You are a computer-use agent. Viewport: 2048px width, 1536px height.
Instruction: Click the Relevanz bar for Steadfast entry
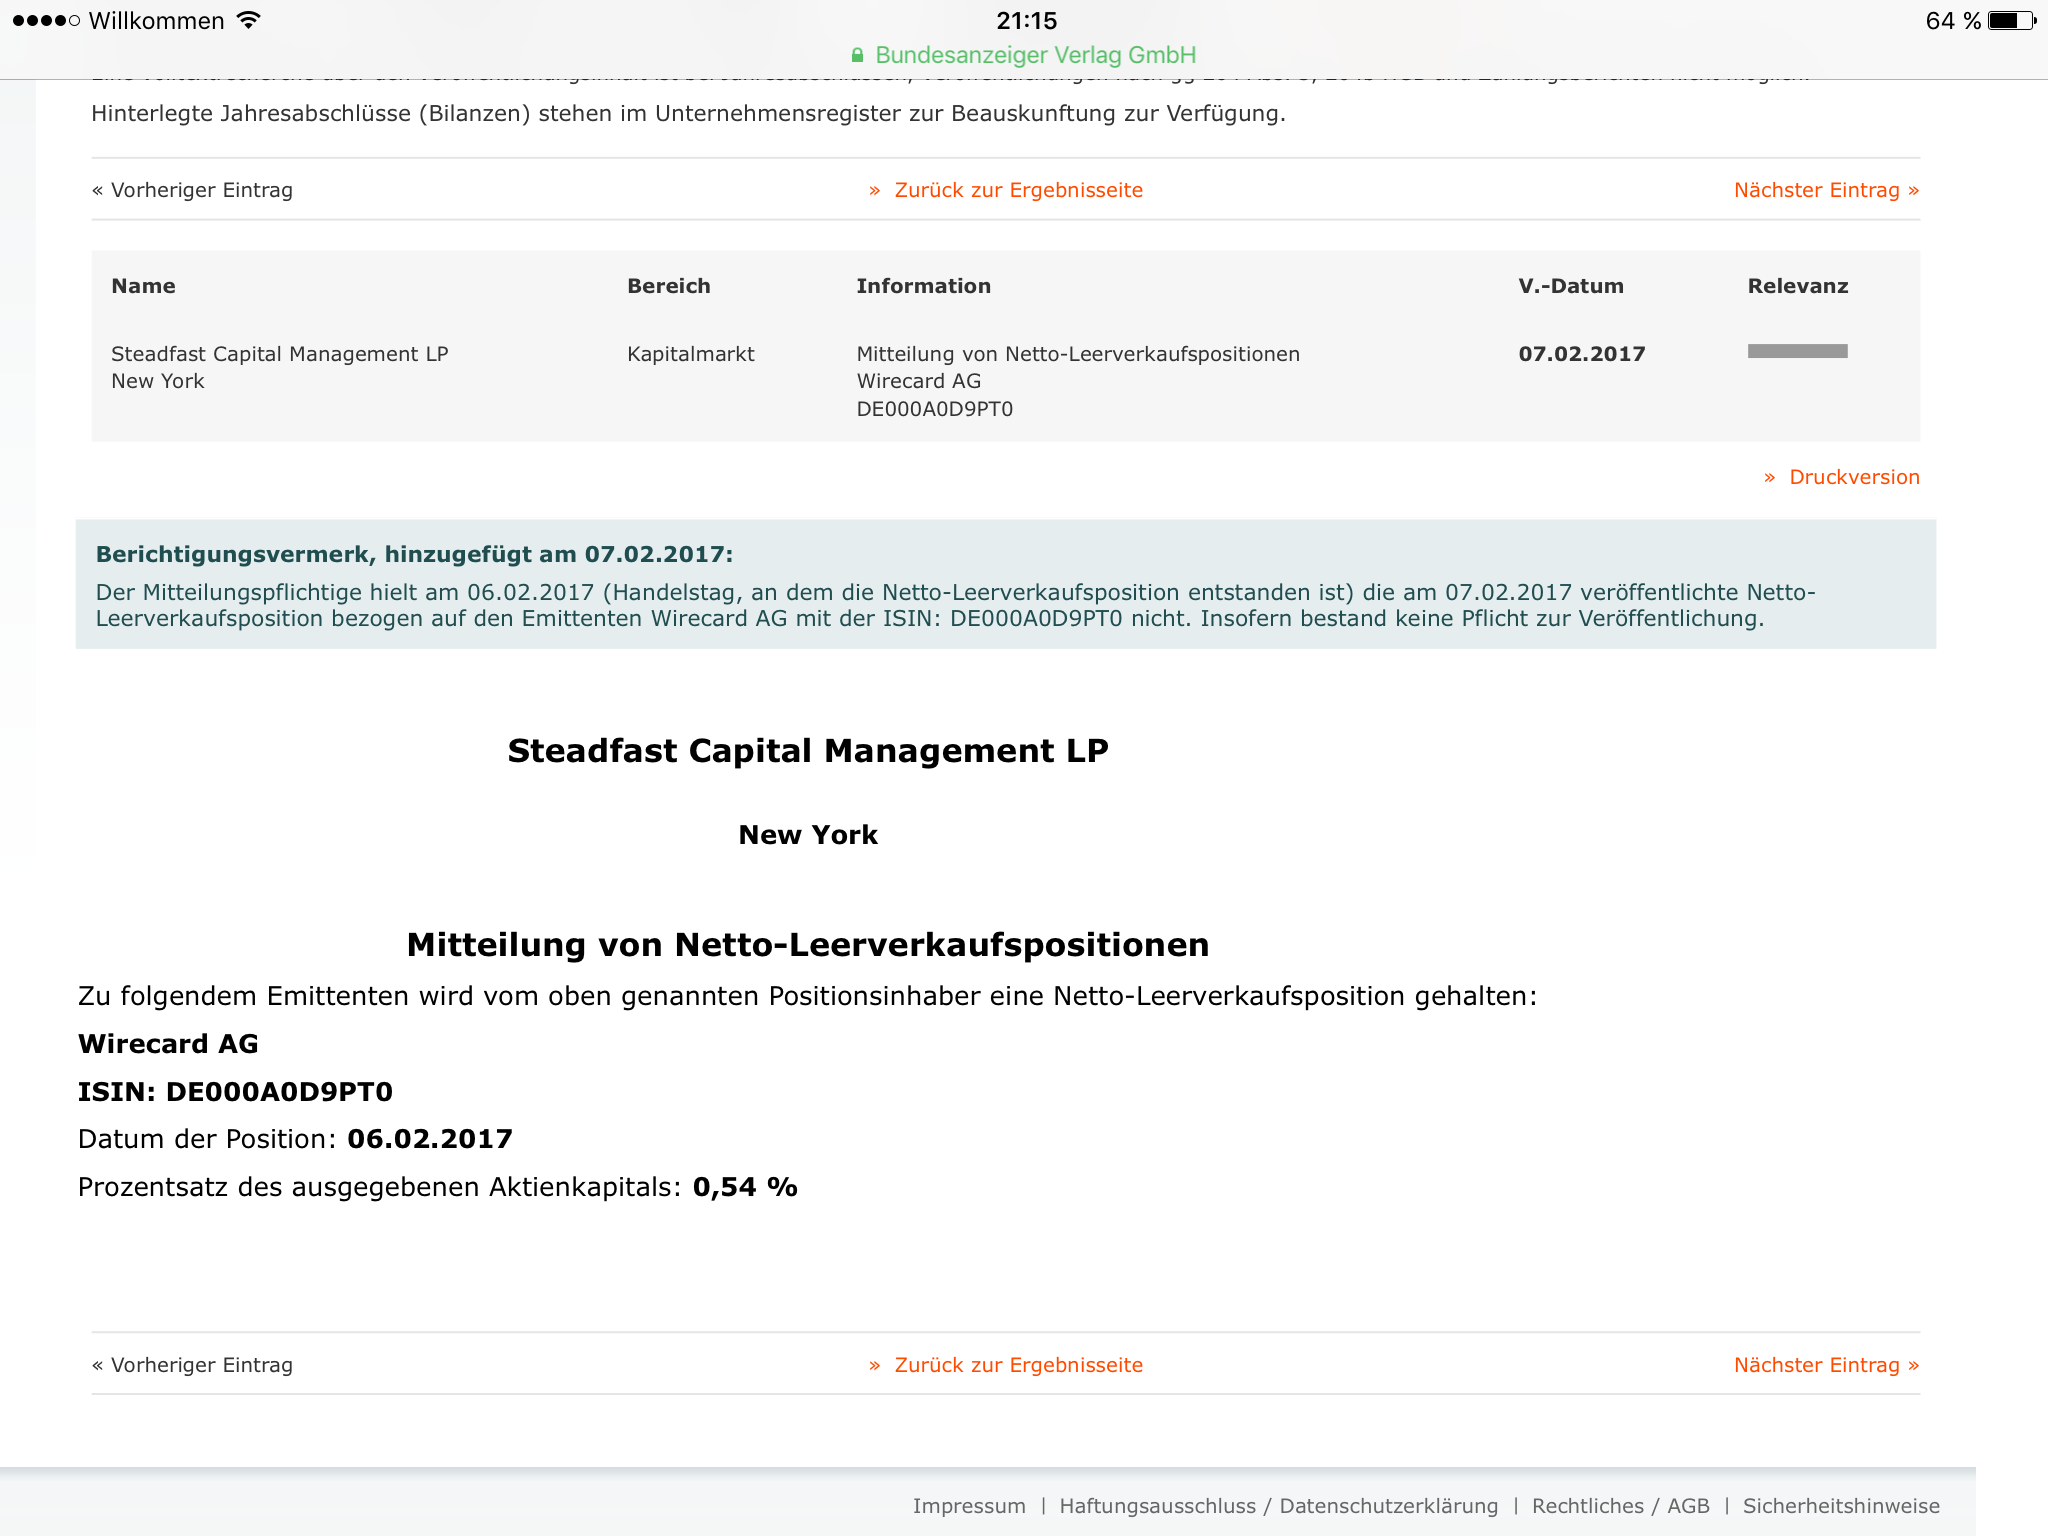click(x=1797, y=353)
